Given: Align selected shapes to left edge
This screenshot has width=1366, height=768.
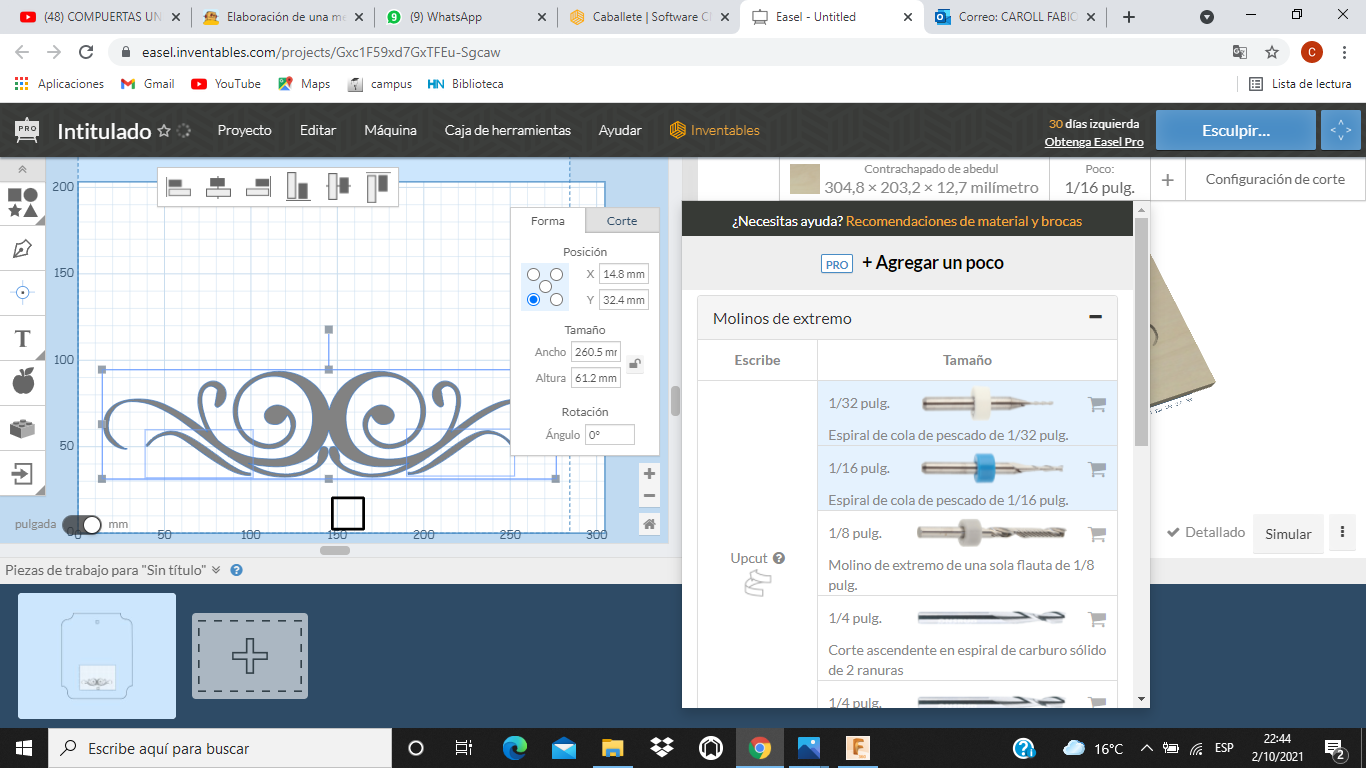Looking at the screenshot, I should point(179,186).
